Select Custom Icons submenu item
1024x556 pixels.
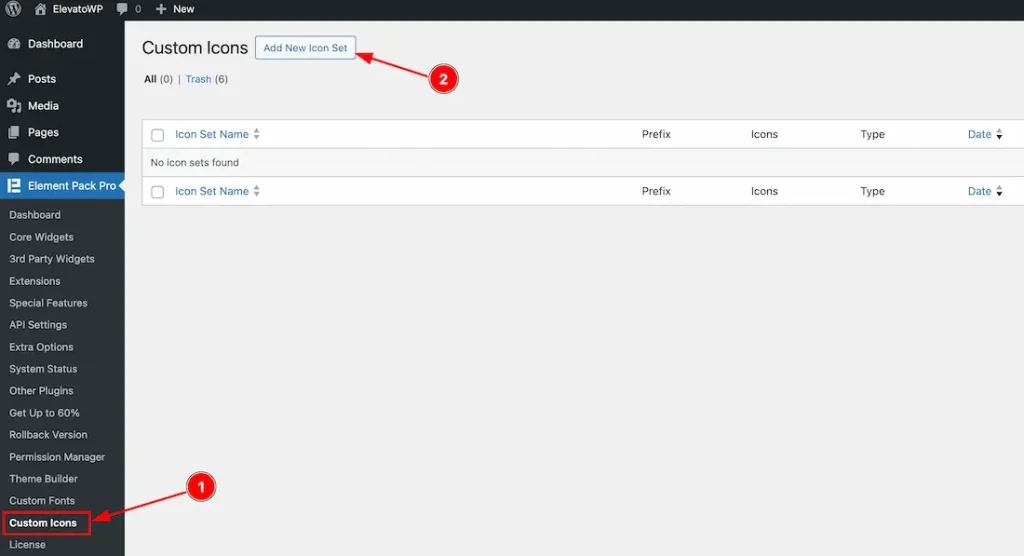pyautogui.click(x=43, y=523)
